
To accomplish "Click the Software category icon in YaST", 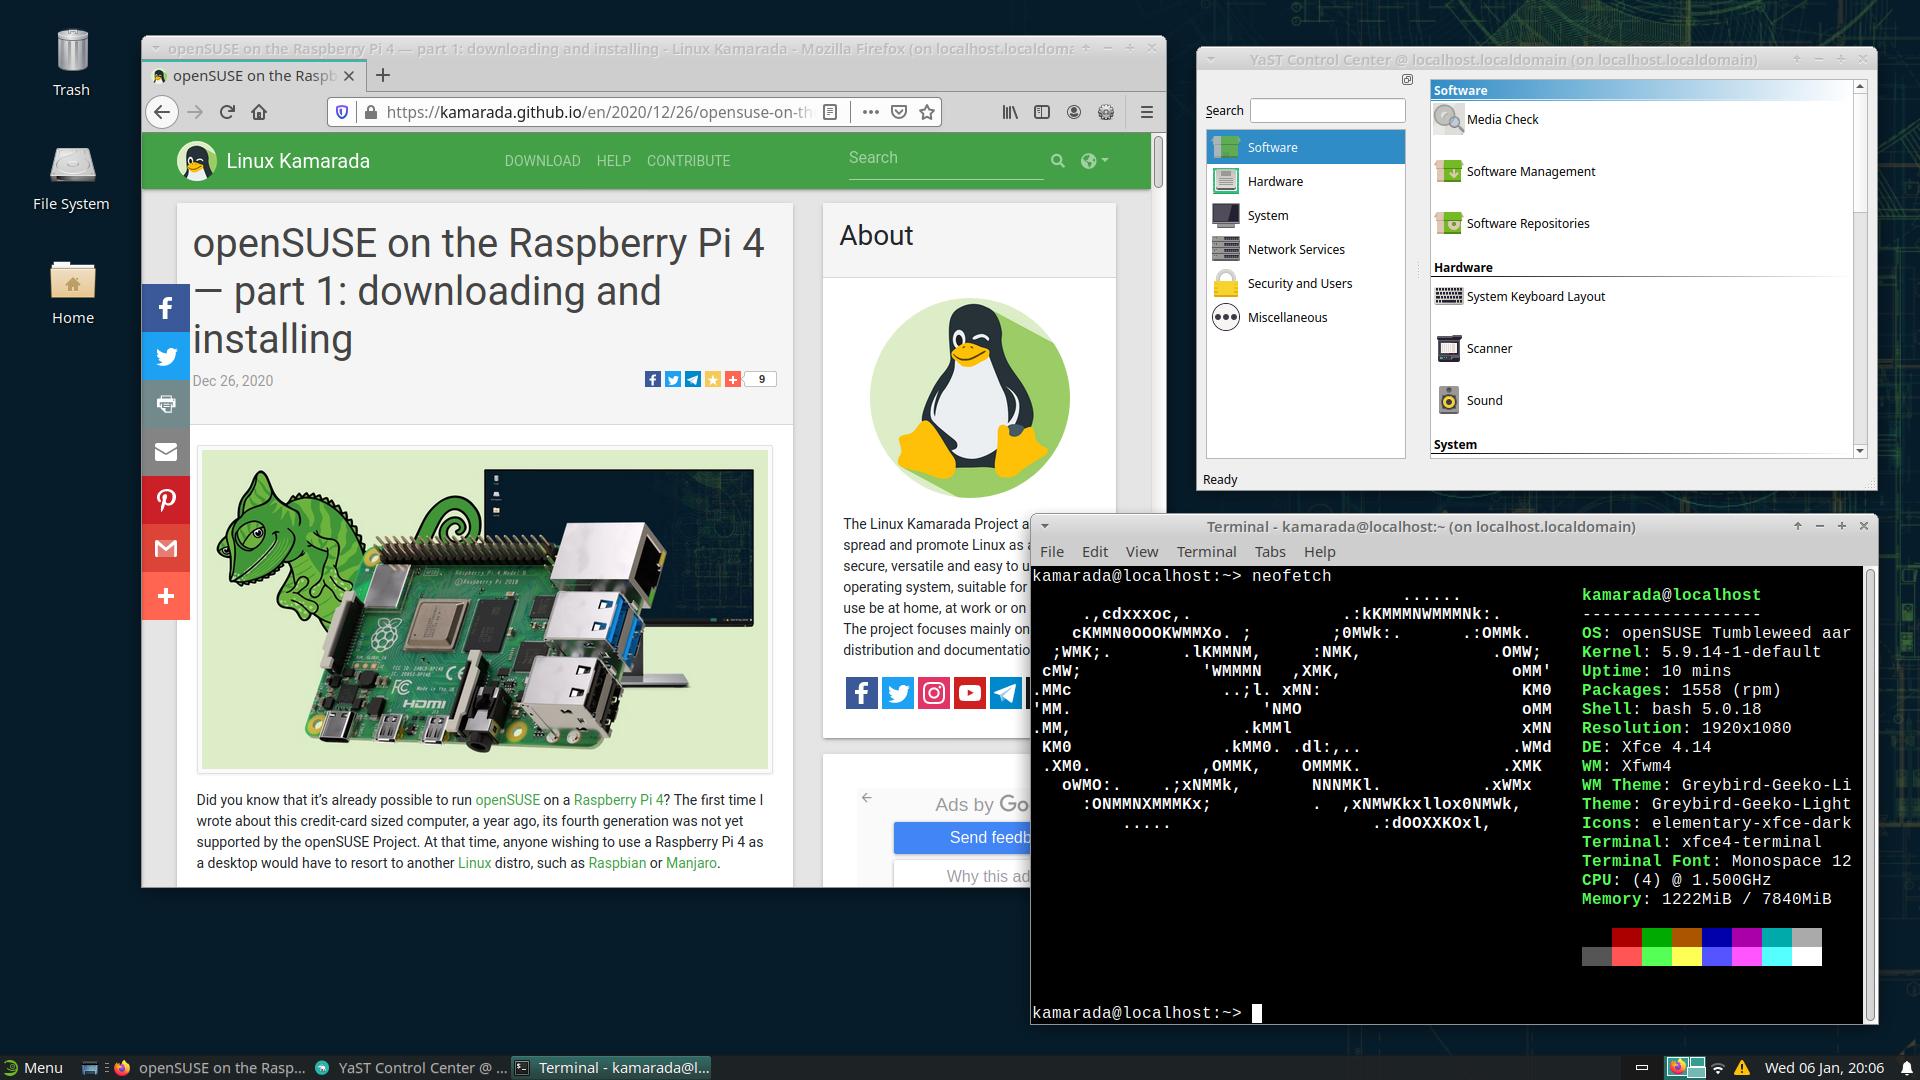I will coord(1225,146).
